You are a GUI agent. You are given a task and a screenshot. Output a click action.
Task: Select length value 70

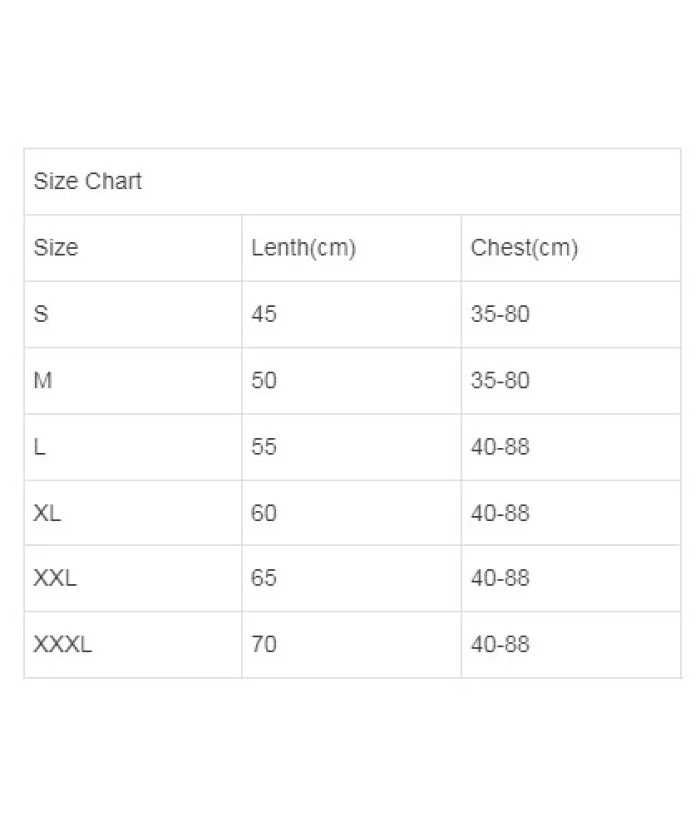264,644
